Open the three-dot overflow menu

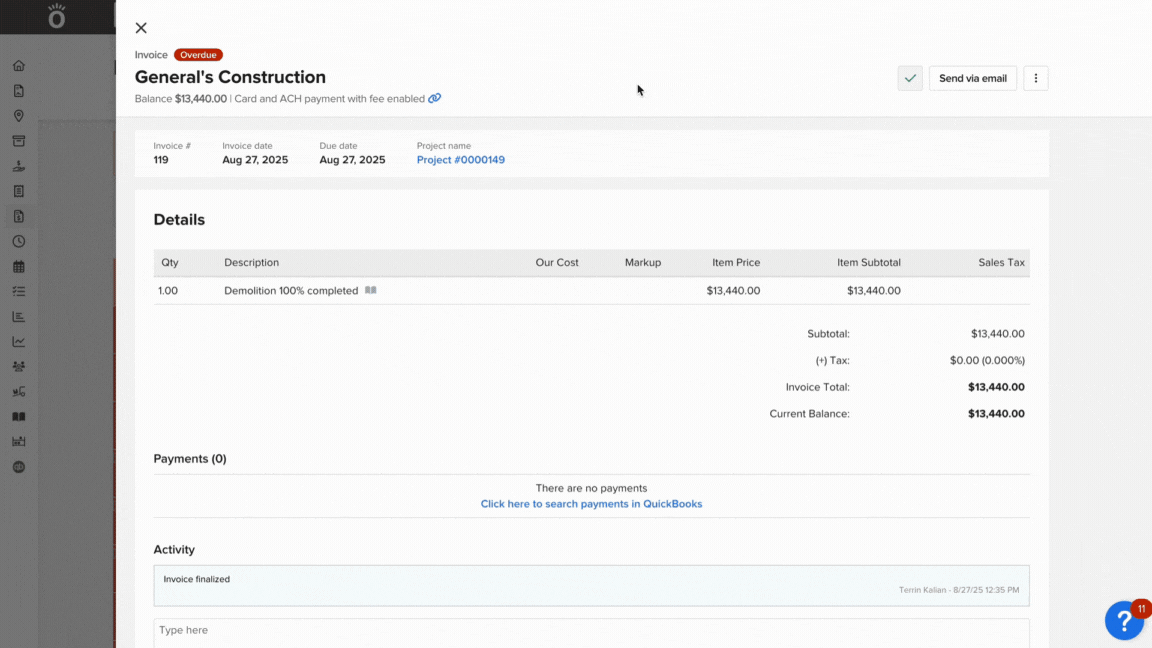point(1035,77)
